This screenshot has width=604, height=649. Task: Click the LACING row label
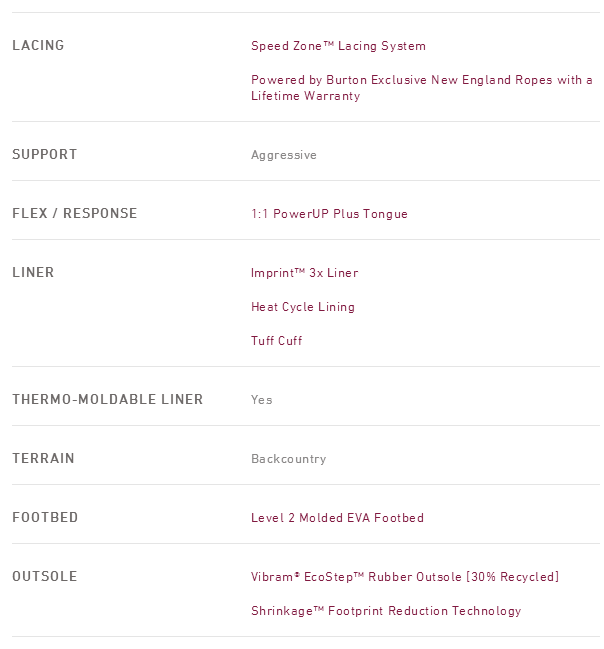click(x=38, y=46)
